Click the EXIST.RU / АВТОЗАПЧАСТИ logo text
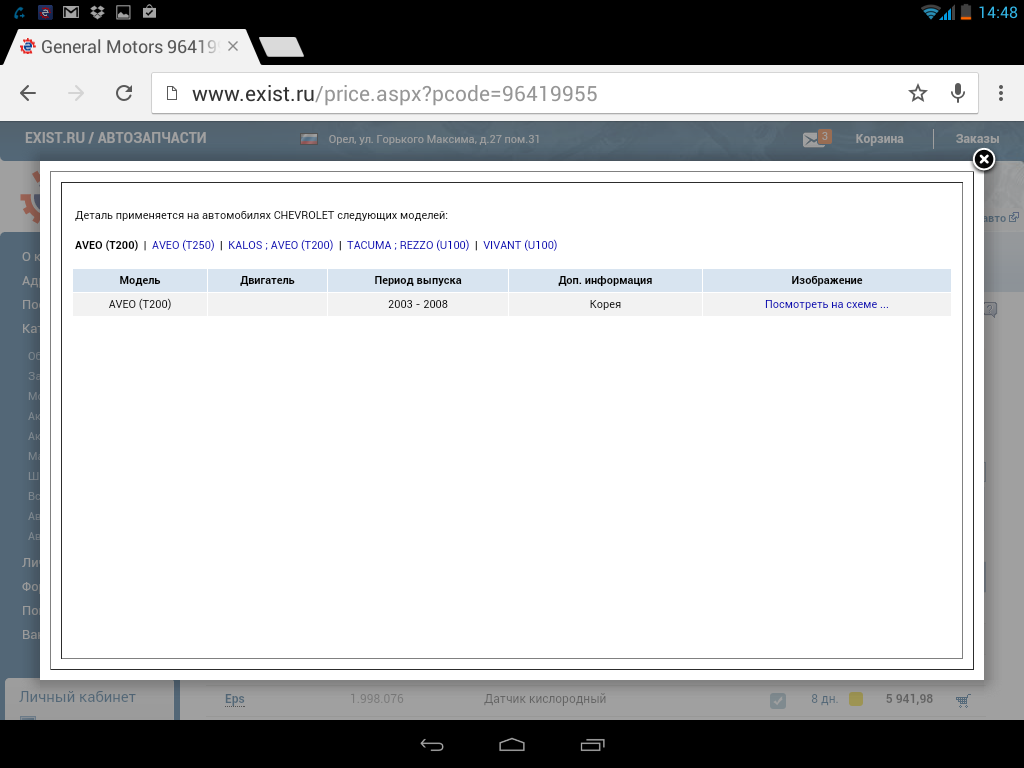The height and width of the screenshot is (768, 1024). tap(116, 138)
